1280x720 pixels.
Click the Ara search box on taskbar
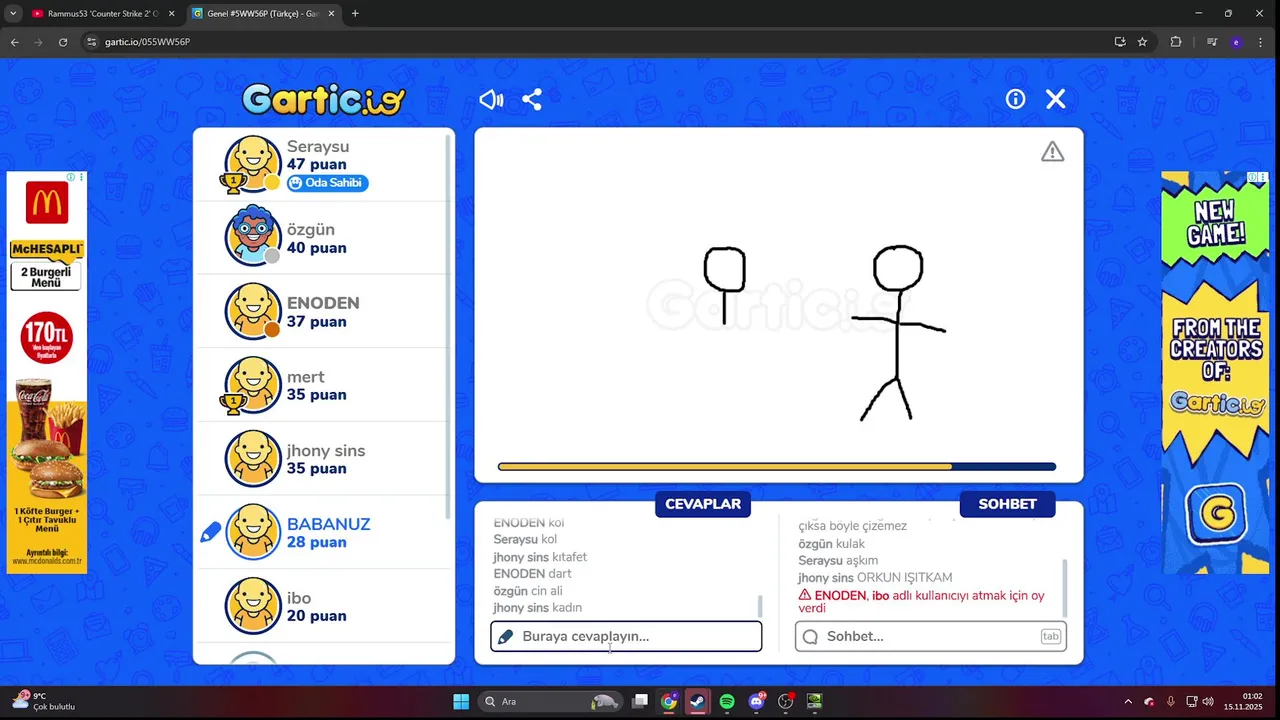[550, 701]
